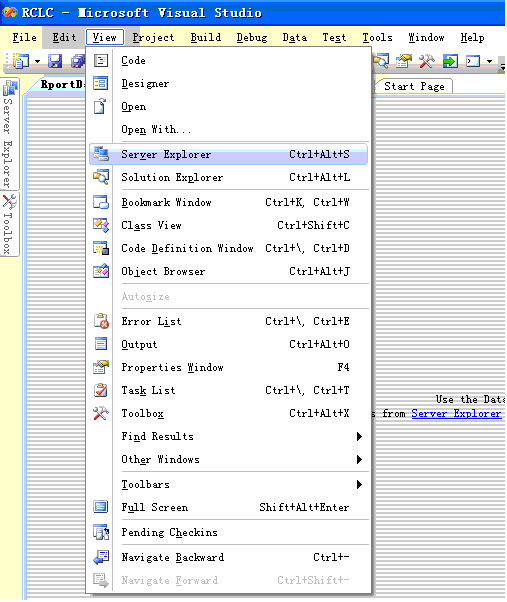Expand the Toolbars submenu
Viewport: 507px width, 602px height.
pyautogui.click(x=359, y=484)
